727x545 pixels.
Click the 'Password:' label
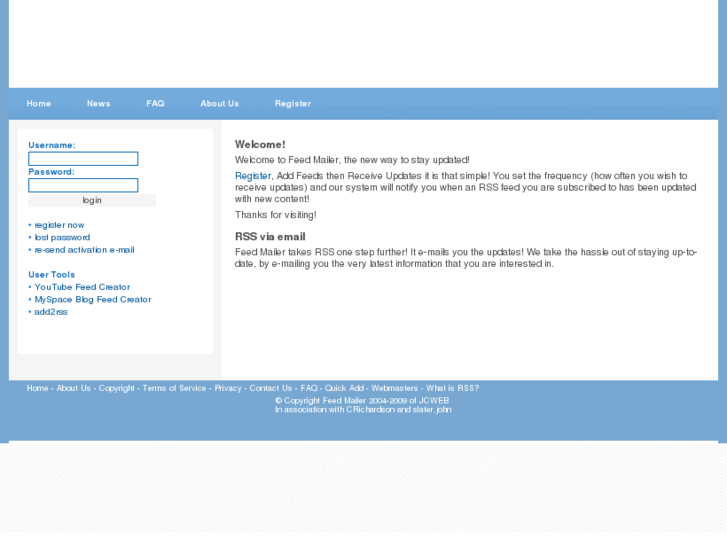51,172
